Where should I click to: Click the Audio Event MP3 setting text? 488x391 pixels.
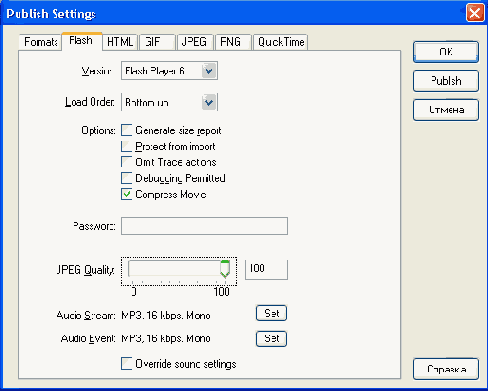[x=166, y=339]
